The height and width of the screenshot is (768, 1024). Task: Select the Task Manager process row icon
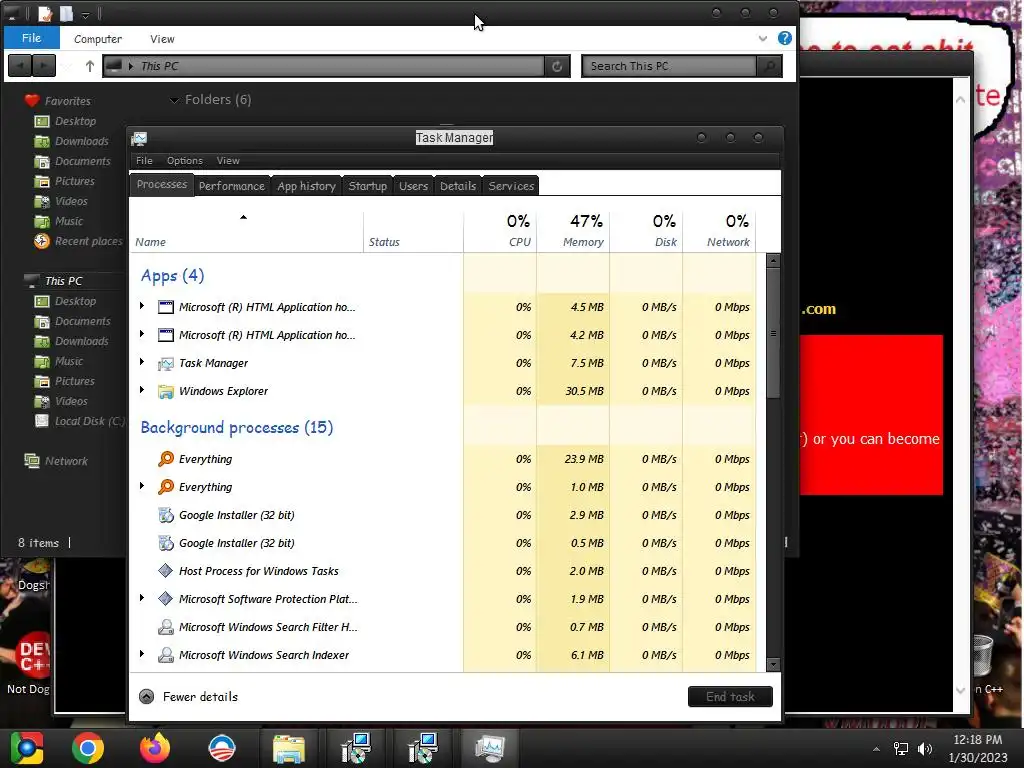166,363
